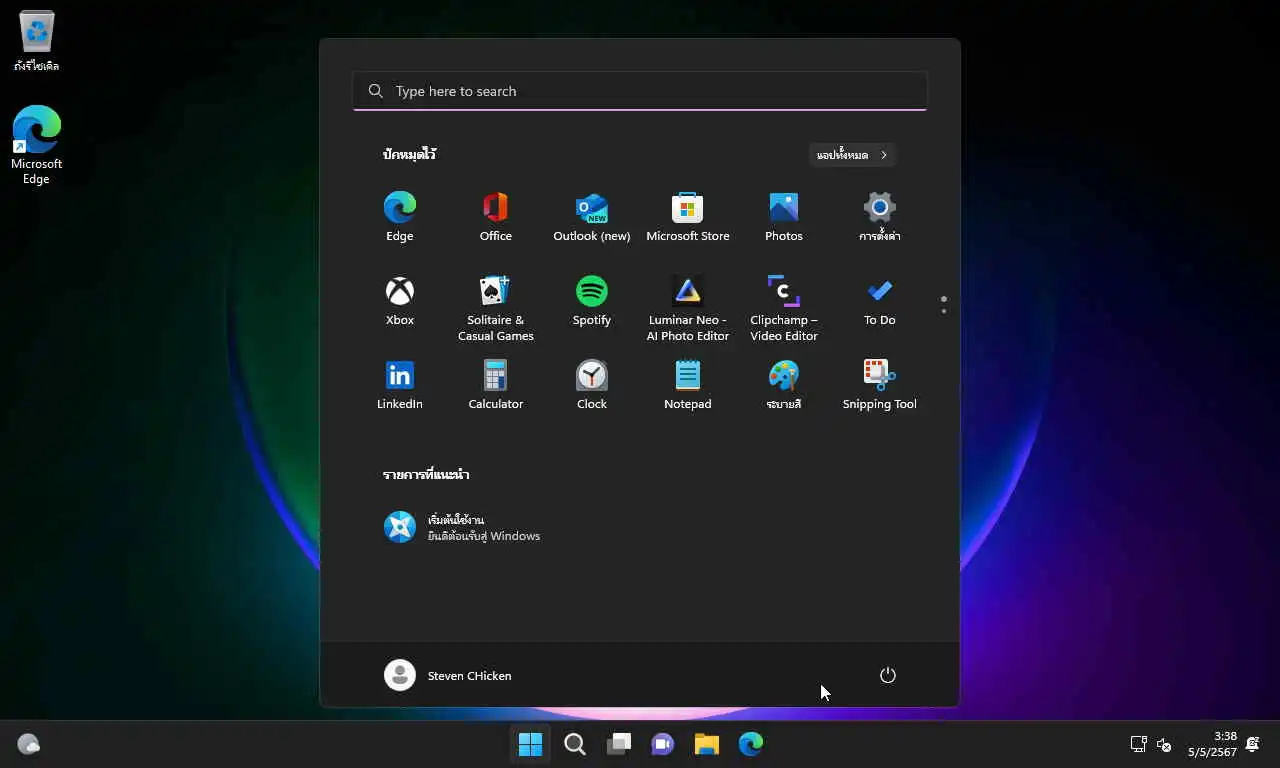
Task: Launch Chat from the taskbar
Action: [662, 744]
